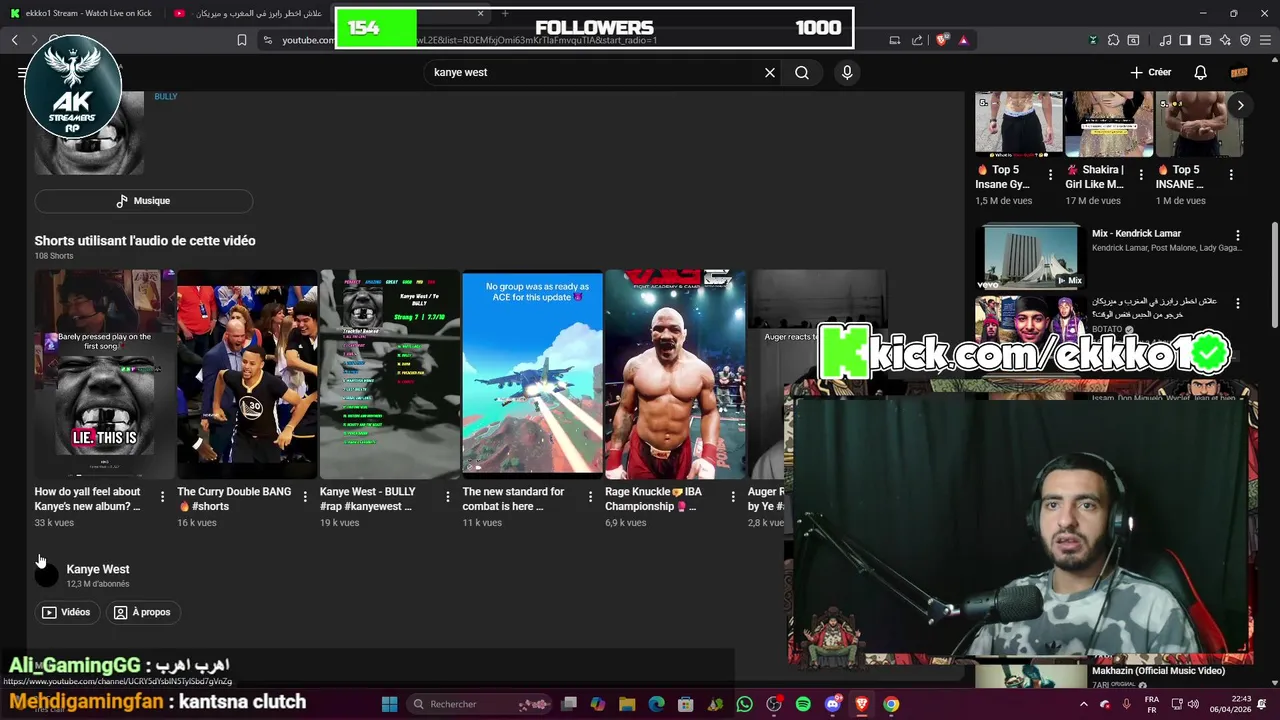Open File Explorer from the taskbar
Image resolution: width=1280 pixels, height=720 pixels.
click(x=627, y=704)
